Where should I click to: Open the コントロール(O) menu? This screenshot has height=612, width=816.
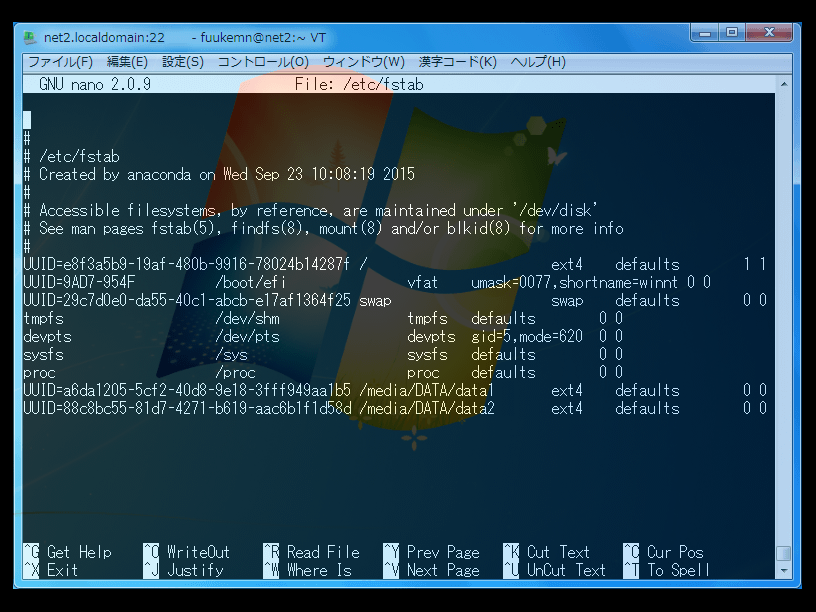[x=263, y=62]
